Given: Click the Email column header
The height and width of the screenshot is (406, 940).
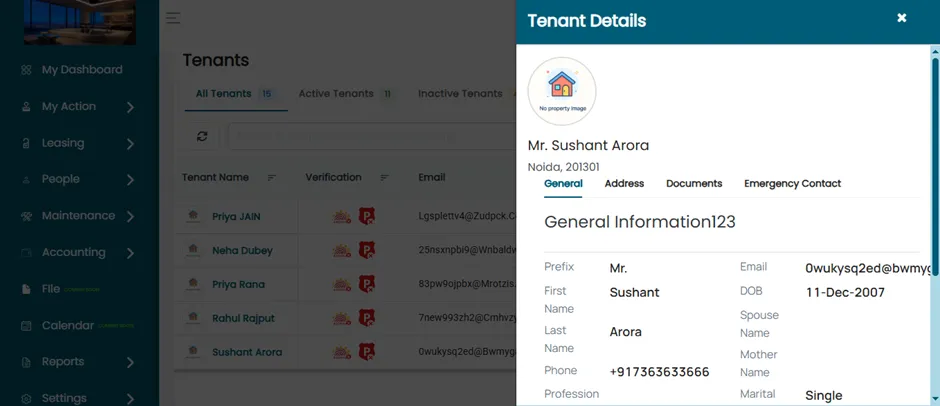Looking at the screenshot, I should click(432, 178).
